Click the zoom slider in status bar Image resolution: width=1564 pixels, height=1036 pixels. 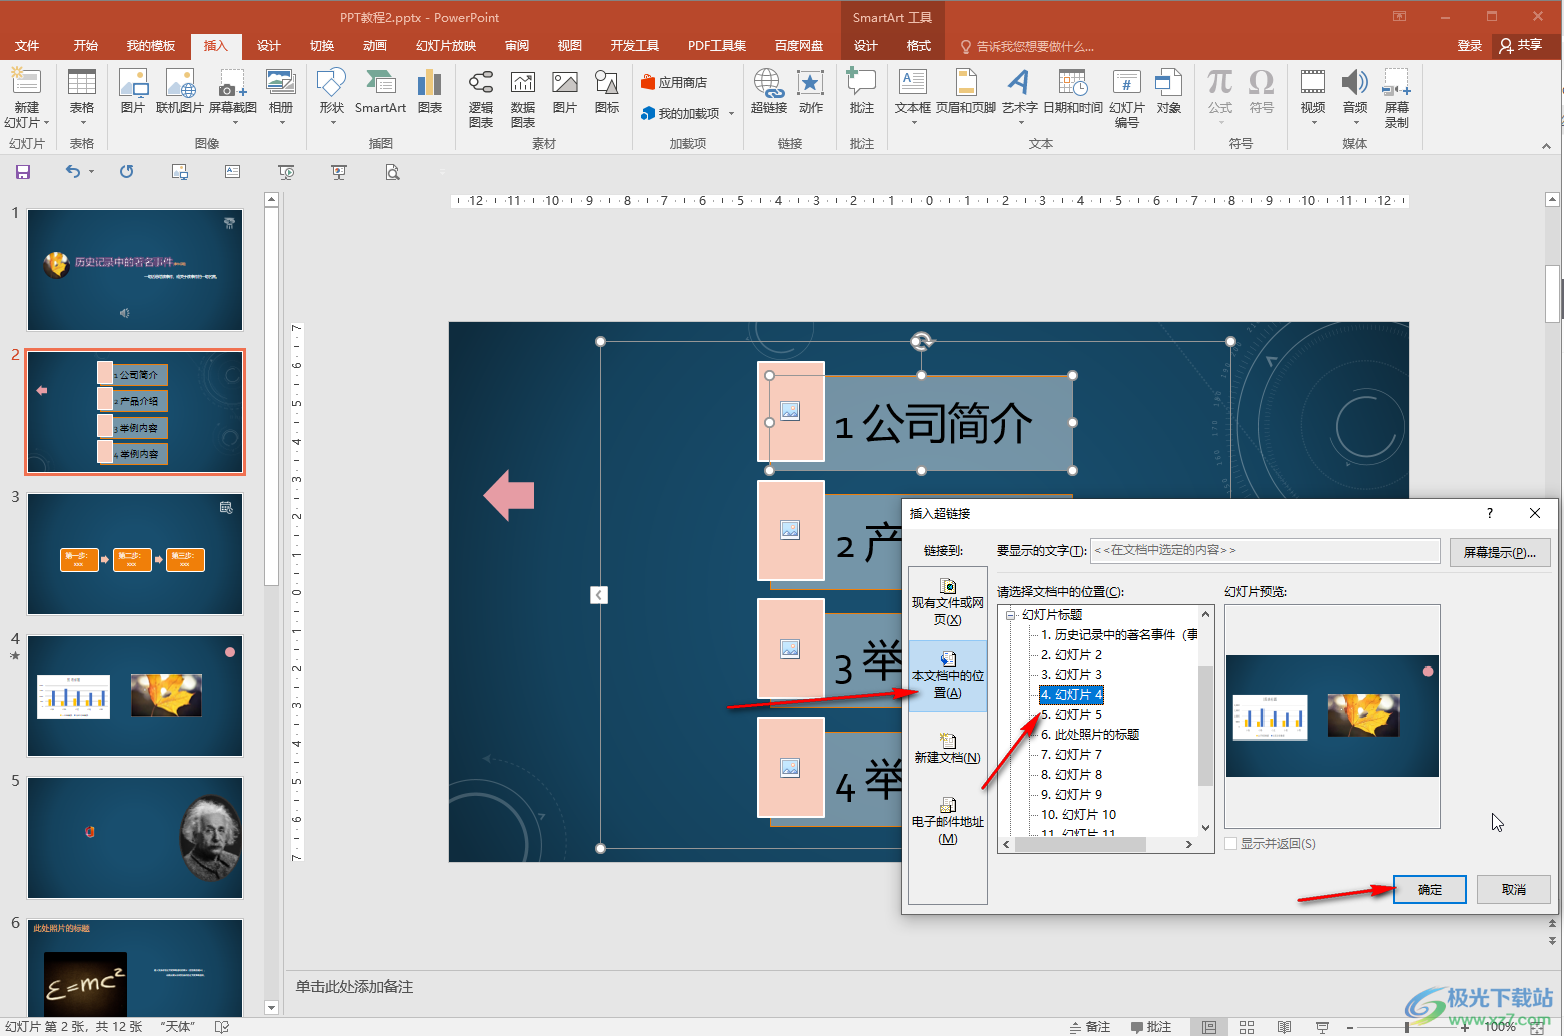coord(1407,1027)
